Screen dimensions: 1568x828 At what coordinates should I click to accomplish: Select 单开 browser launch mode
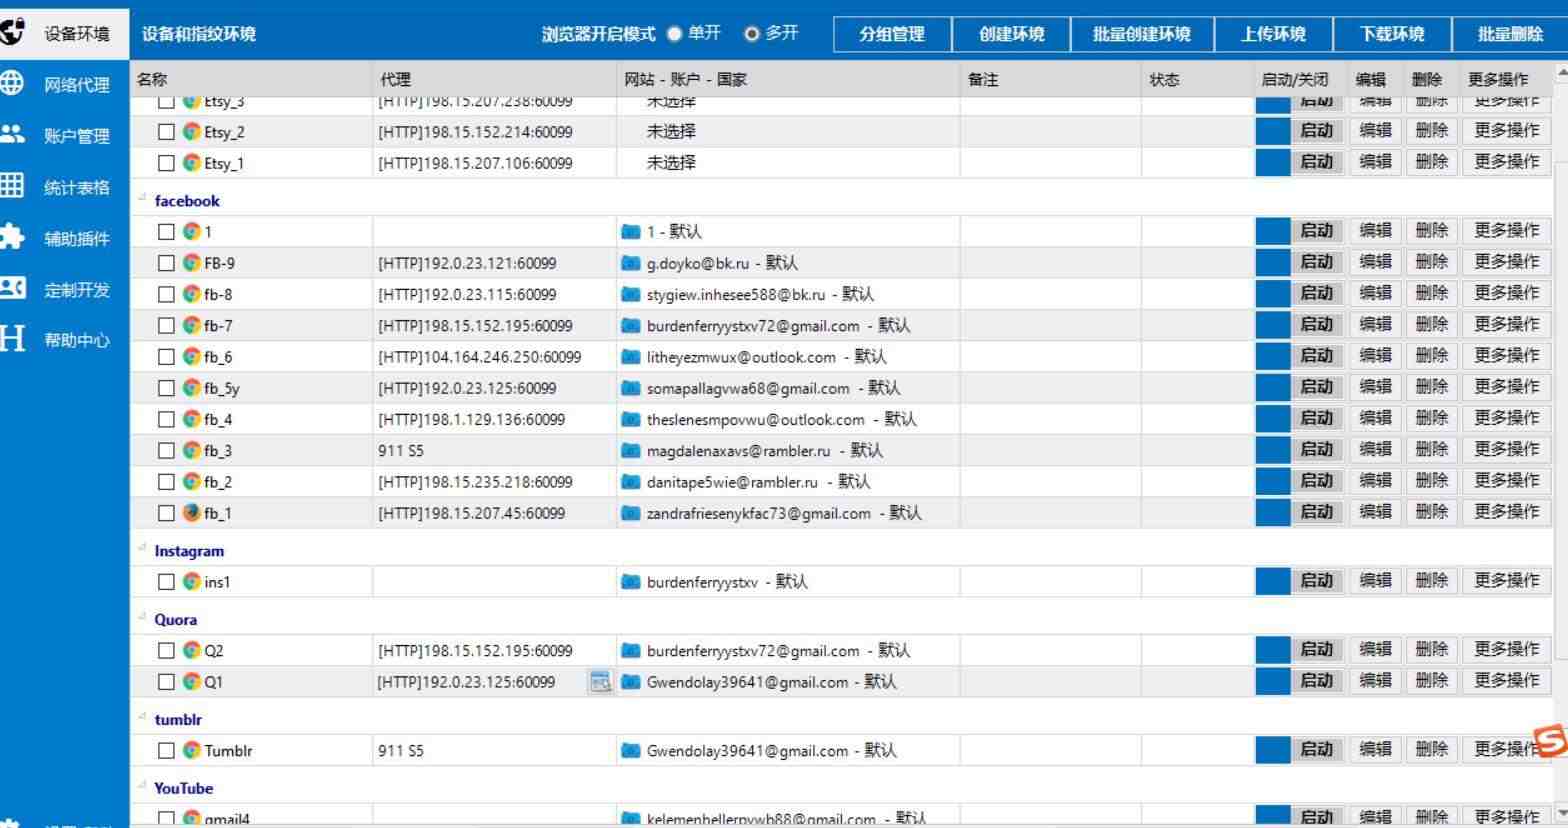point(694,33)
